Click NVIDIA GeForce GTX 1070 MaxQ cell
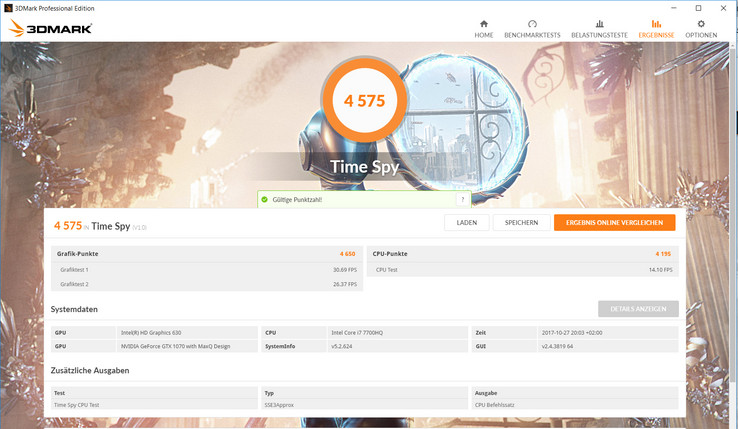 point(187,346)
